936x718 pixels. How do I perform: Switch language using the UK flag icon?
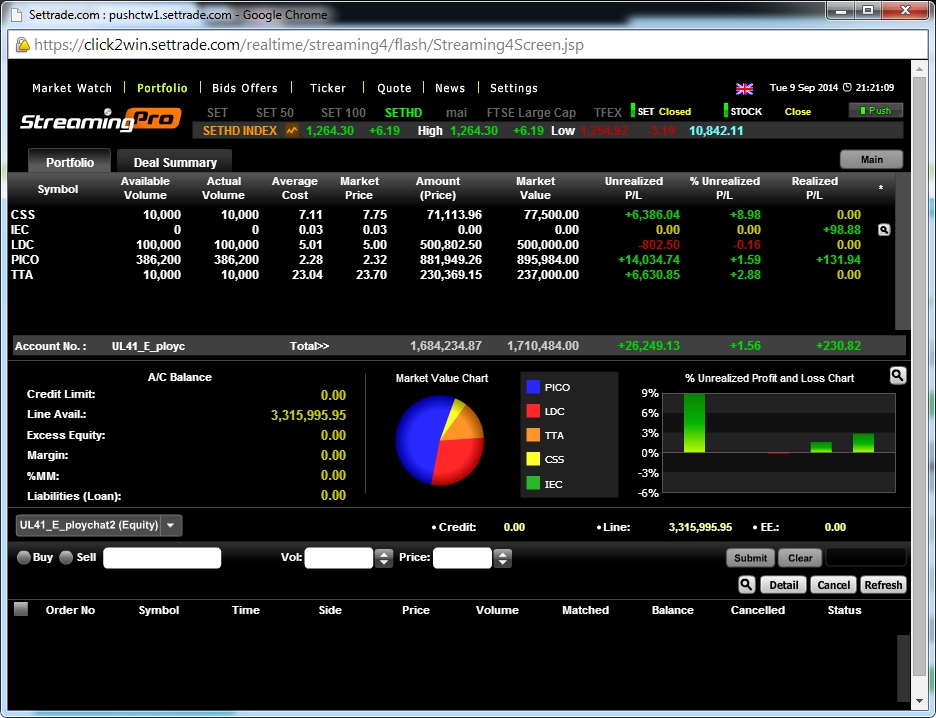point(744,88)
